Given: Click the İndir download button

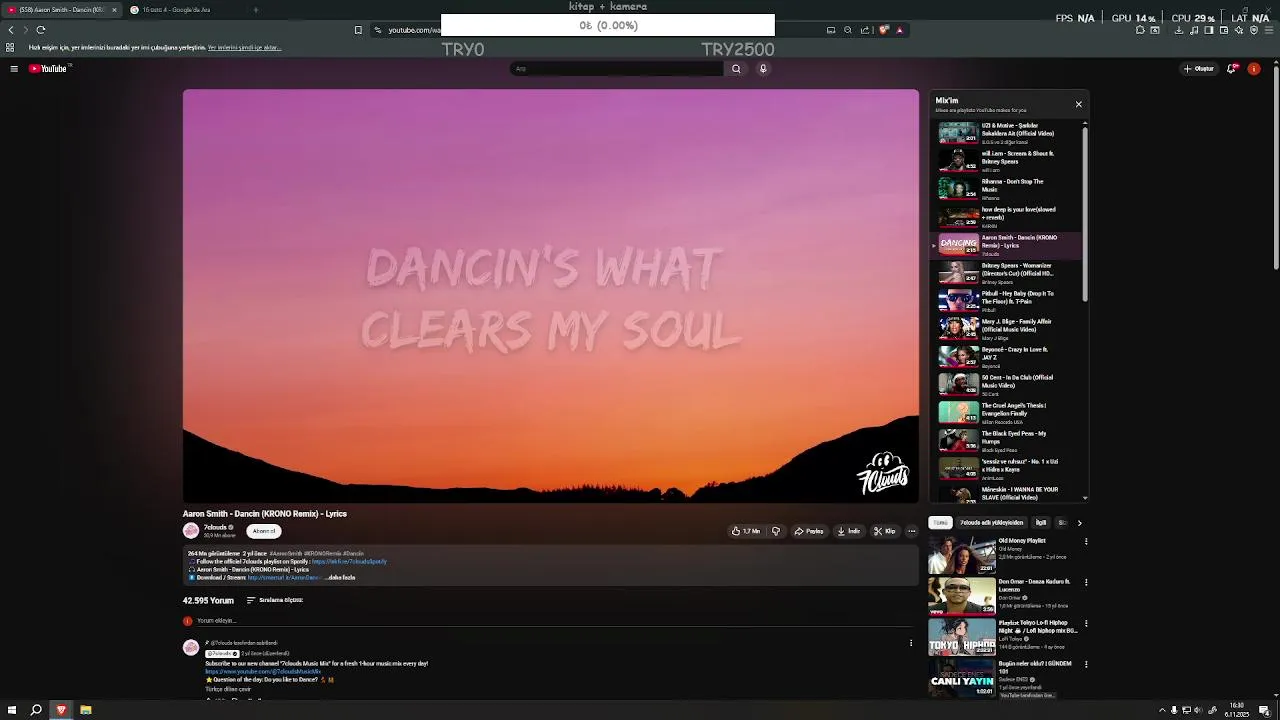Looking at the screenshot, I should (848, 531).
